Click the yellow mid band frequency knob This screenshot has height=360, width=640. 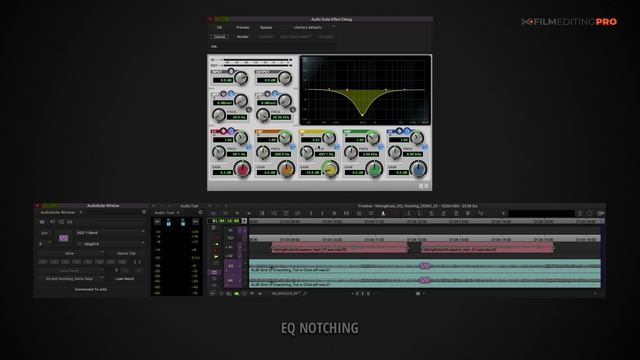point(307,153)
